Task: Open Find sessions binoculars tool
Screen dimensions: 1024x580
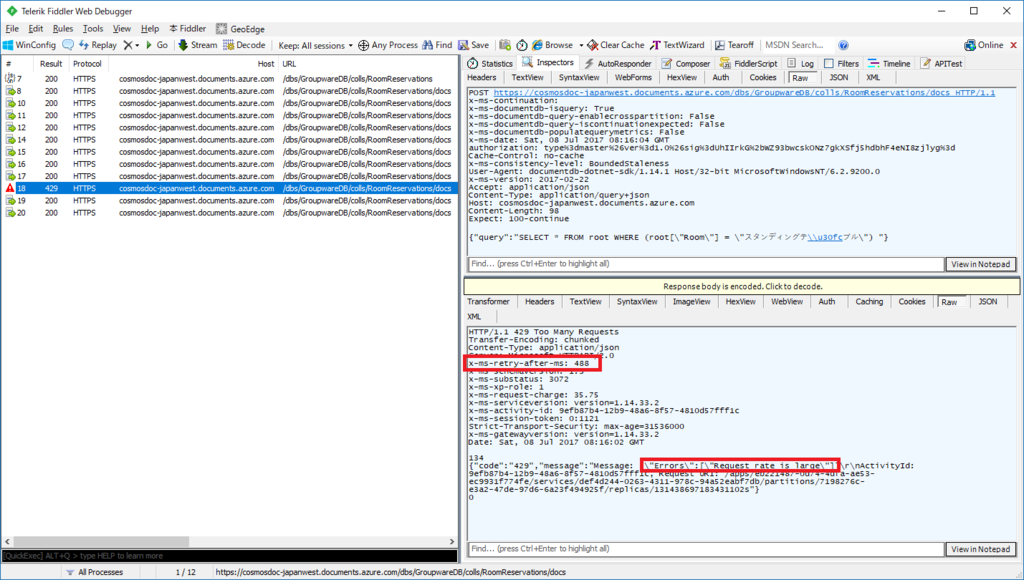Action: point(437,45)
